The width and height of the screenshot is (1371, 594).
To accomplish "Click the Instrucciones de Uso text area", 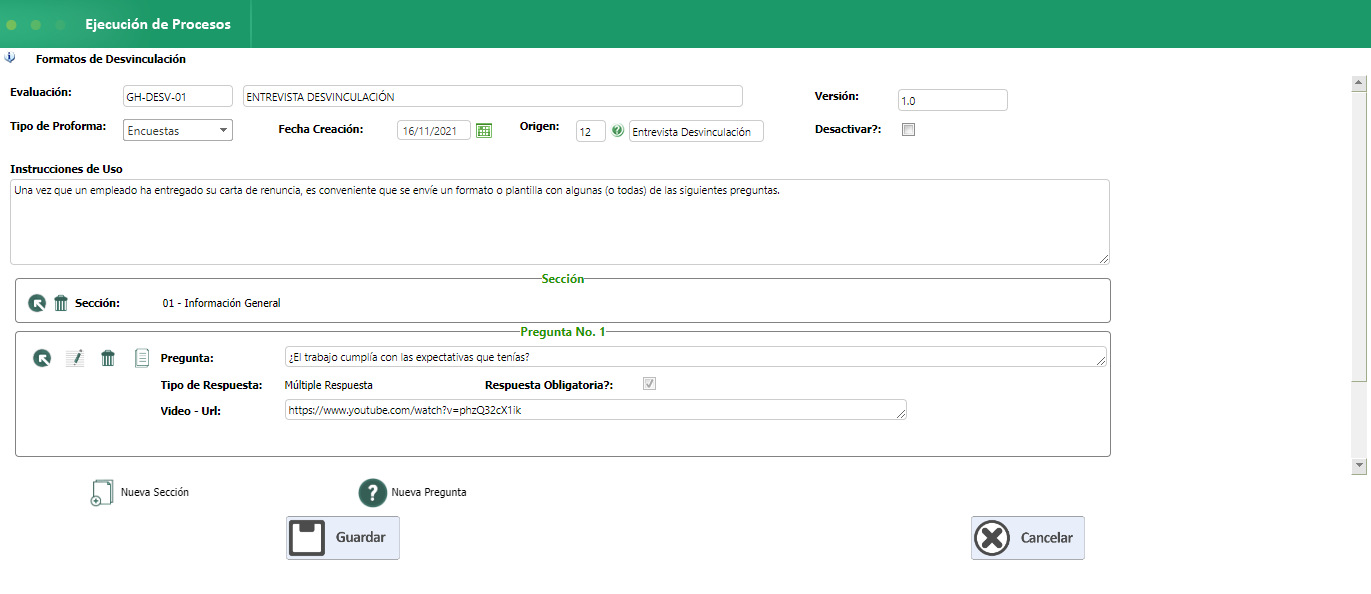I will click(560, 222).
